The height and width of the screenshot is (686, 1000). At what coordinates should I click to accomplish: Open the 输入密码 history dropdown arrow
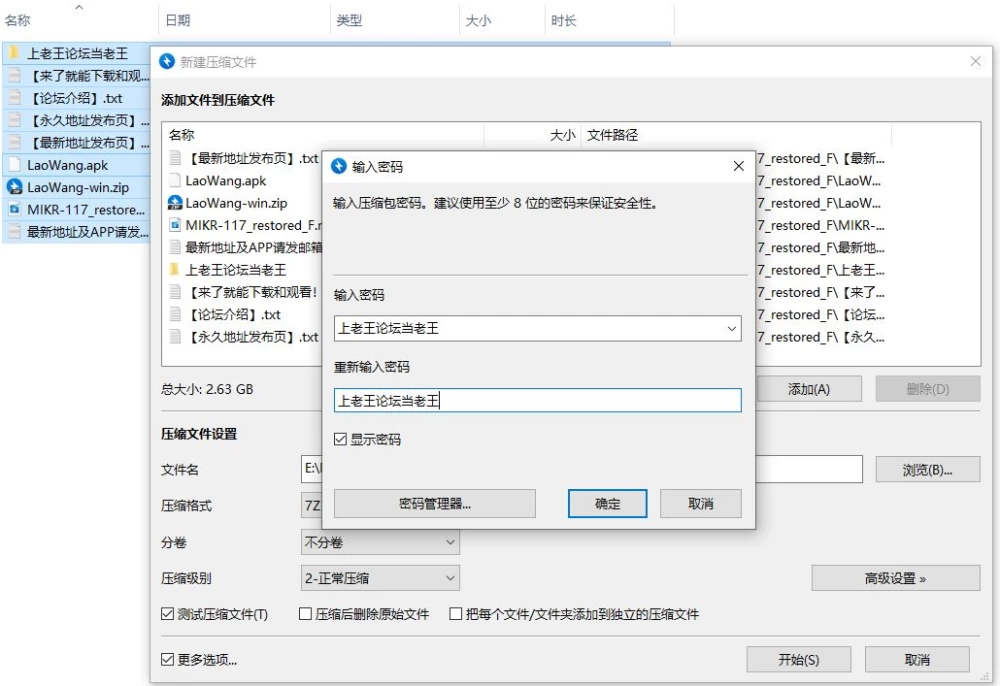click(732, 329)
